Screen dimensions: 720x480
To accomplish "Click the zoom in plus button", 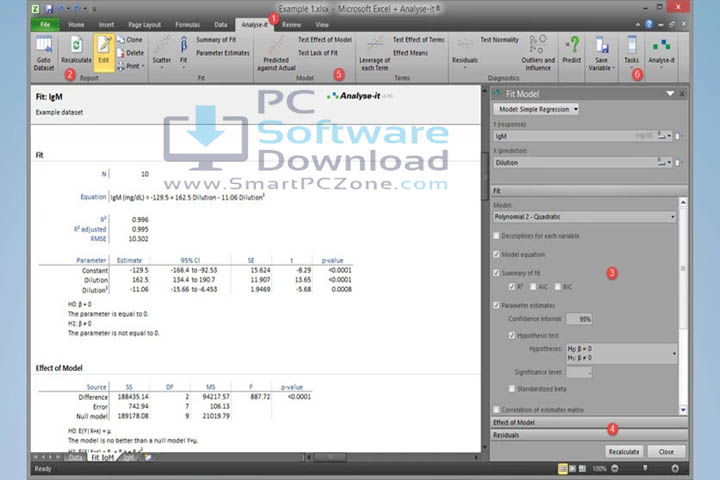I will coord(675,469).
